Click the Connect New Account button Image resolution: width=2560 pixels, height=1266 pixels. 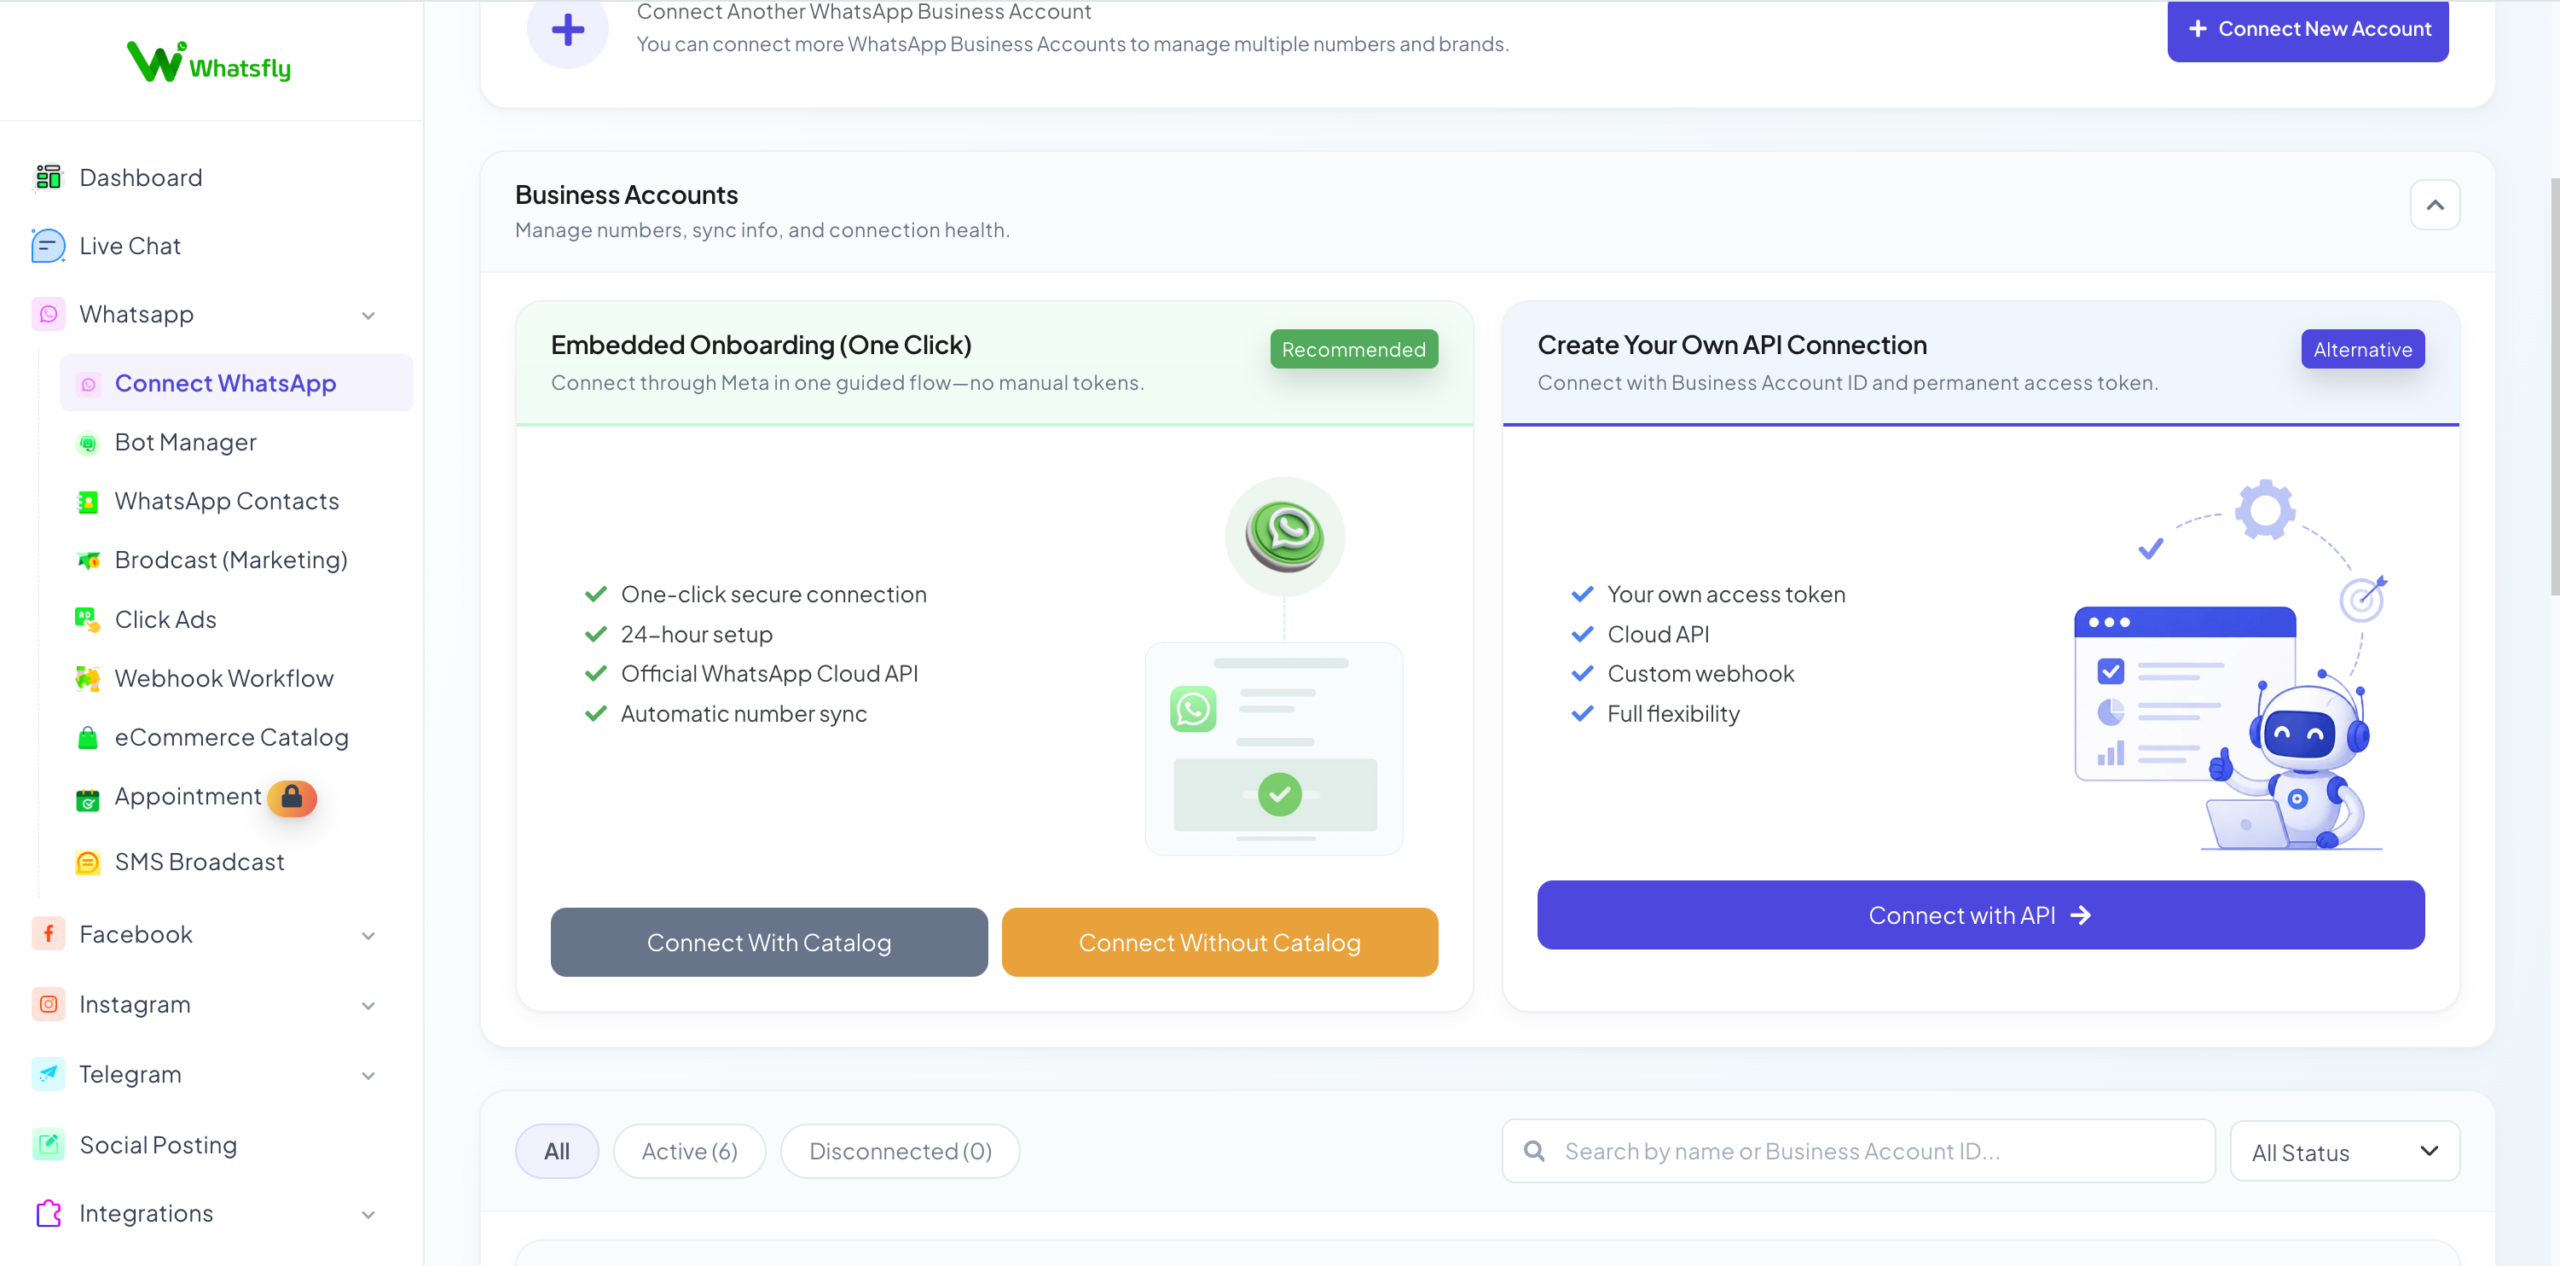(2308, 29)
